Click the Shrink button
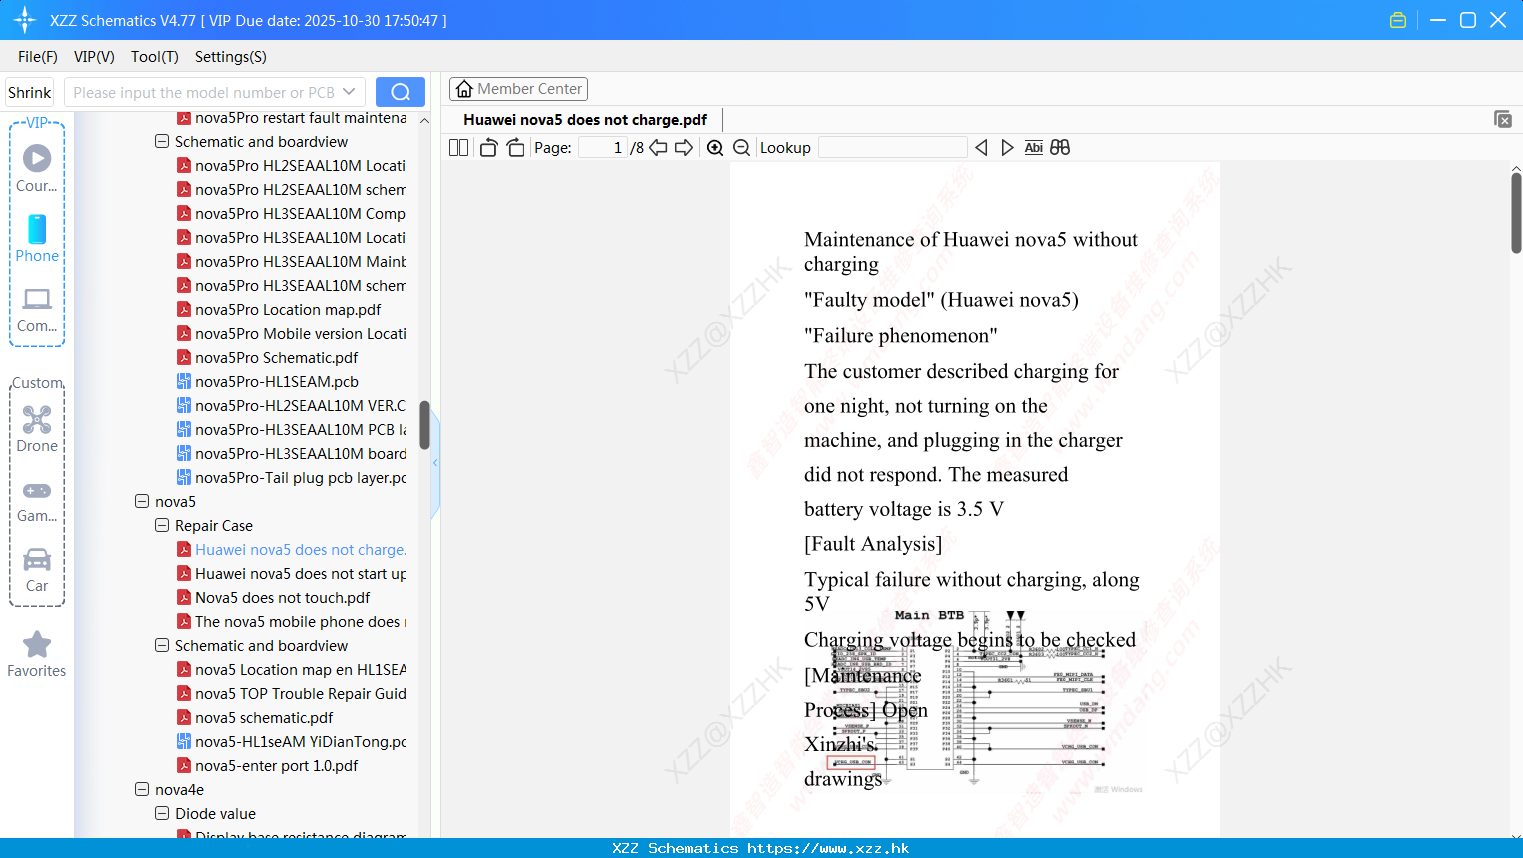 coord(30,92)
